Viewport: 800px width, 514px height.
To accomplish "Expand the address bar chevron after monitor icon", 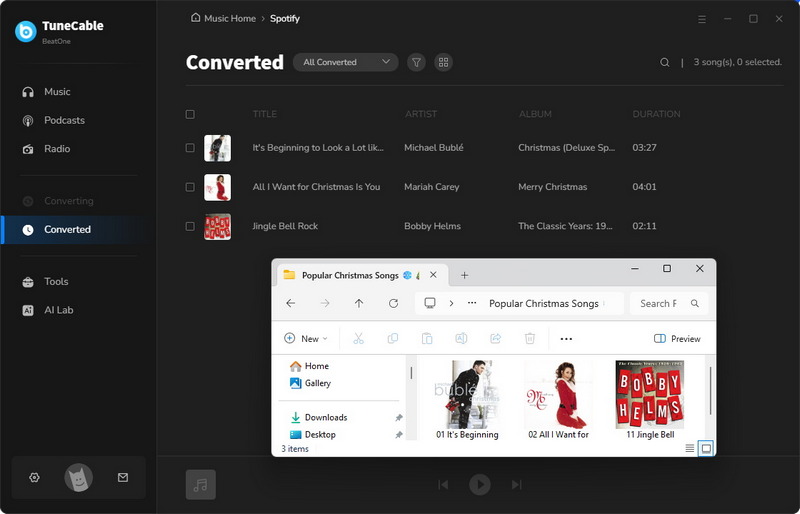I will pos(452,304).
